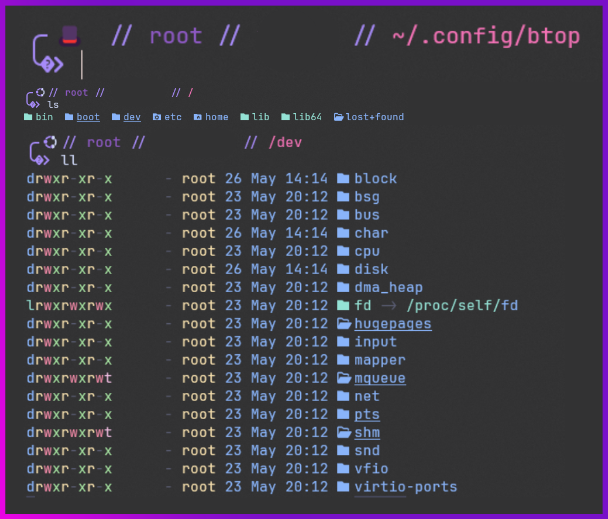Click the folder icon next to block
Viewport: 608px width, 519px height.
pos(343,179)
